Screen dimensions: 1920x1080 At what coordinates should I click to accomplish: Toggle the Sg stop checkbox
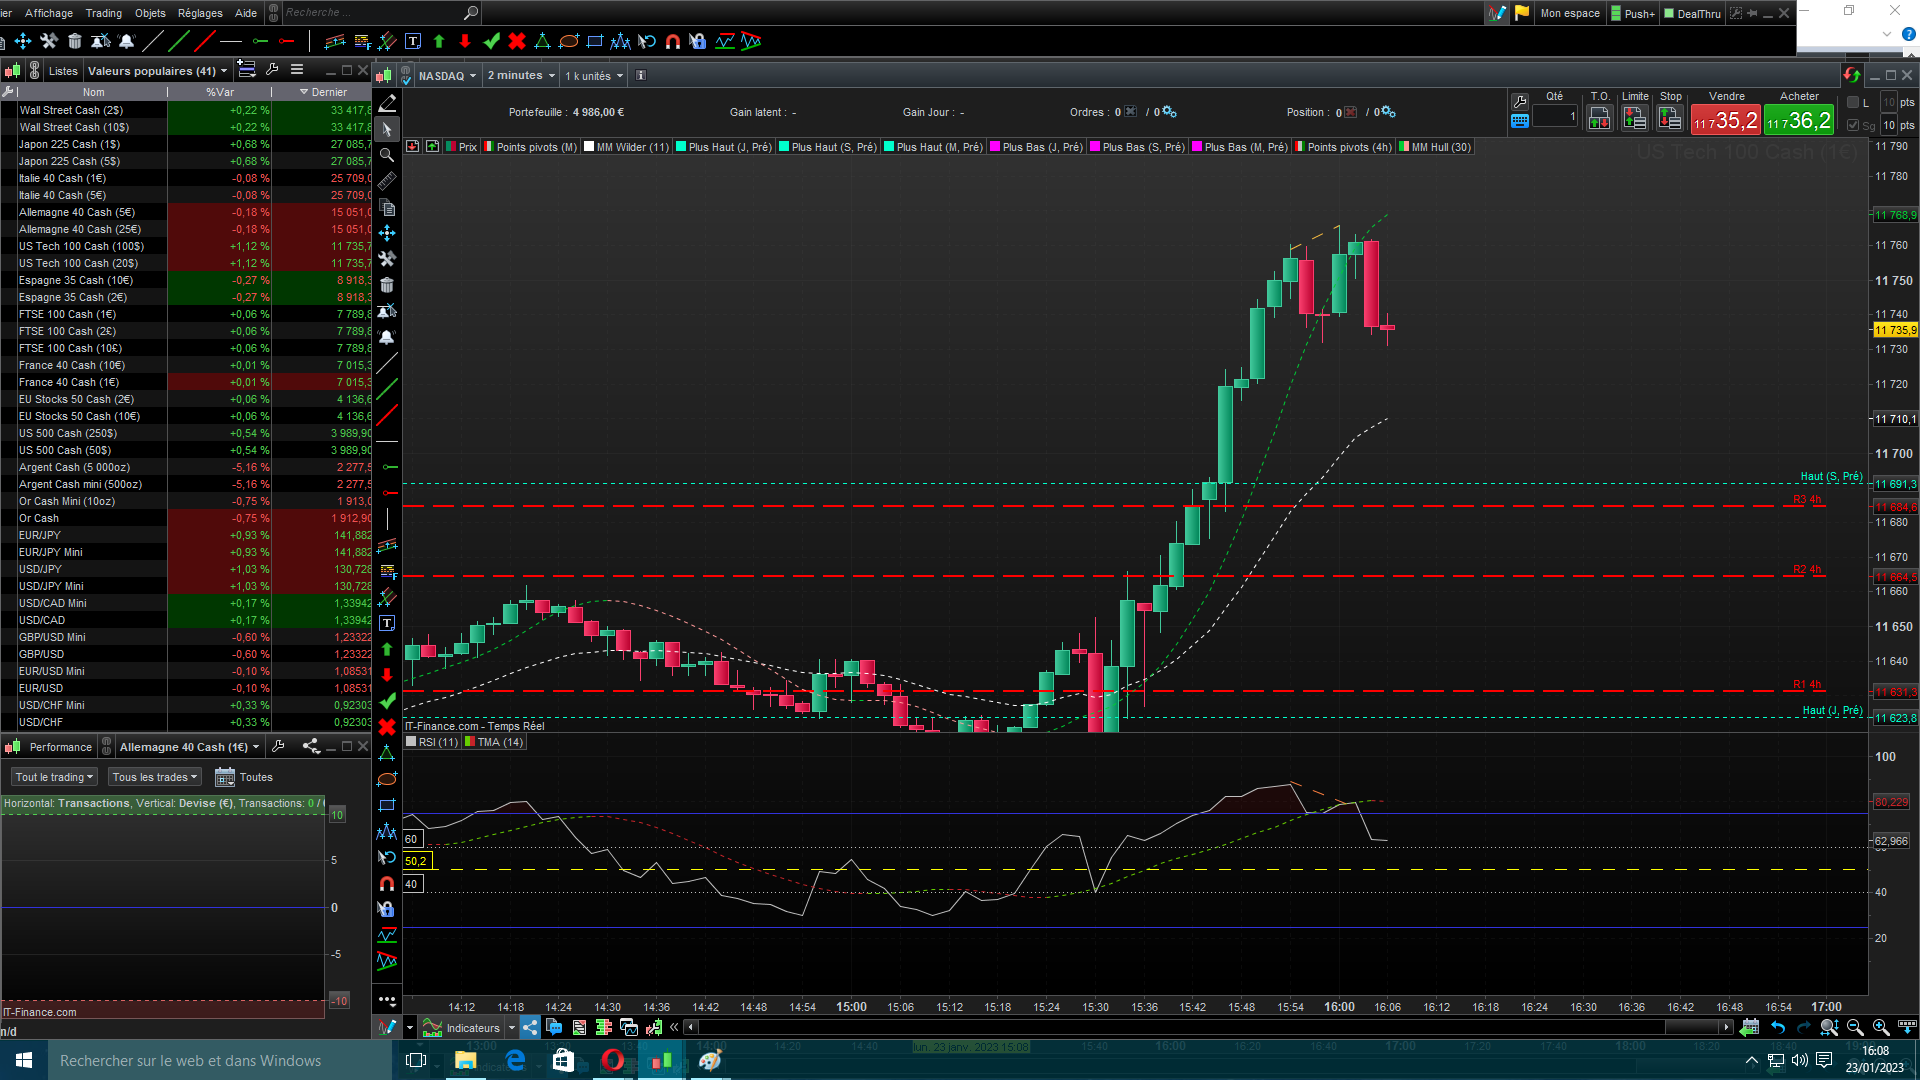(x=1853, y=125)
